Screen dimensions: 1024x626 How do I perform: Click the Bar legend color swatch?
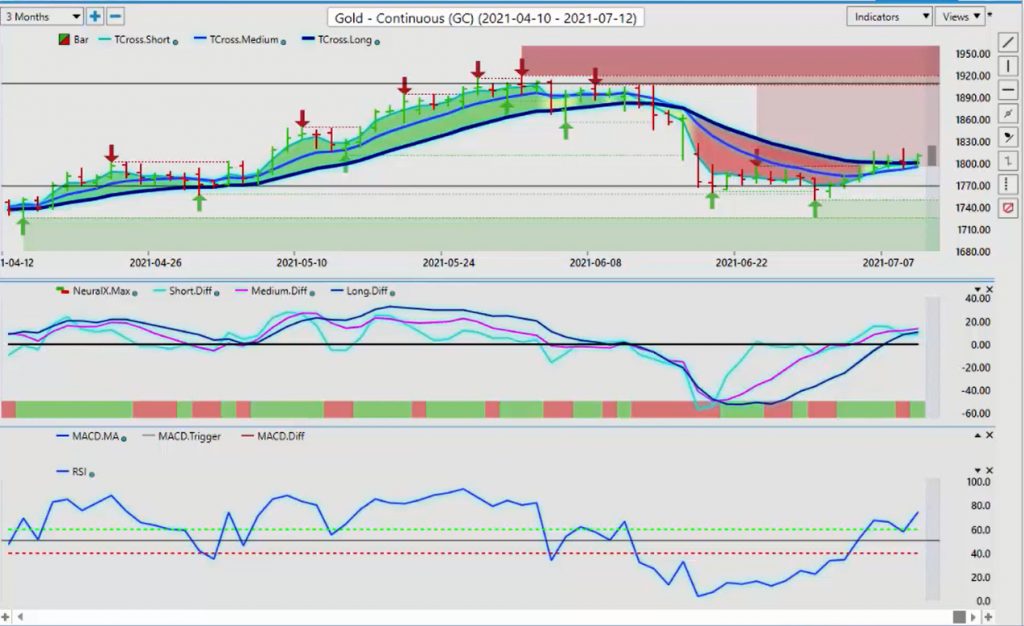64,40
